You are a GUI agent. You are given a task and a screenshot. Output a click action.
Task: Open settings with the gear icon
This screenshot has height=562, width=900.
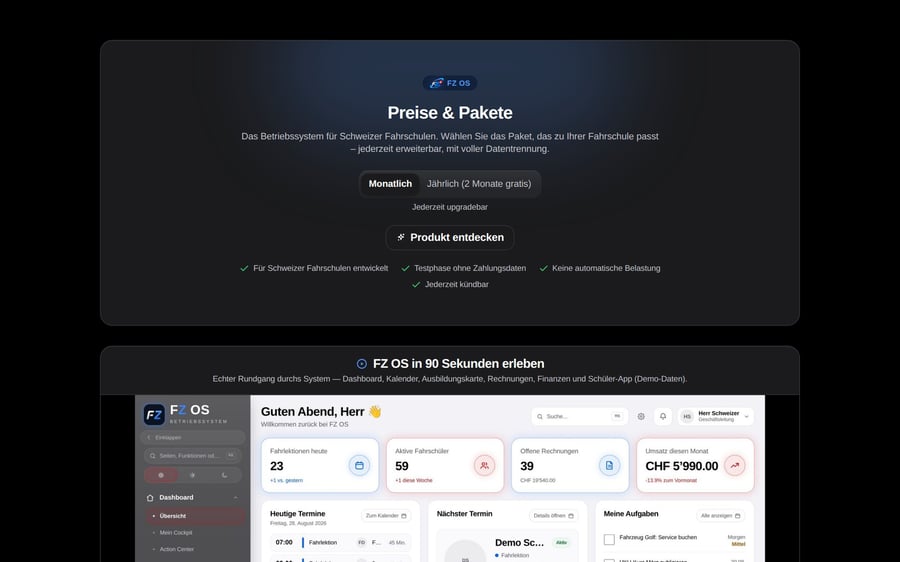pos(641,417)
